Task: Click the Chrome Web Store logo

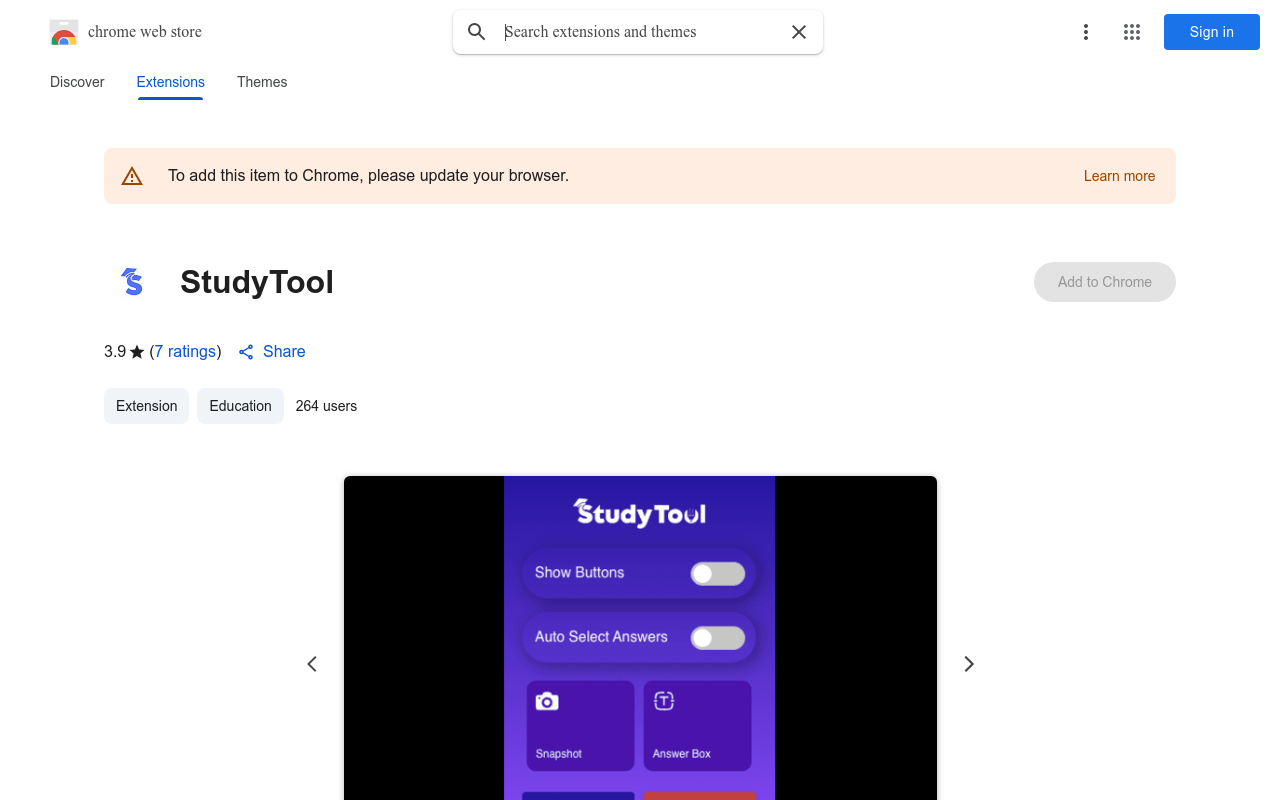Action: point(64,32)
